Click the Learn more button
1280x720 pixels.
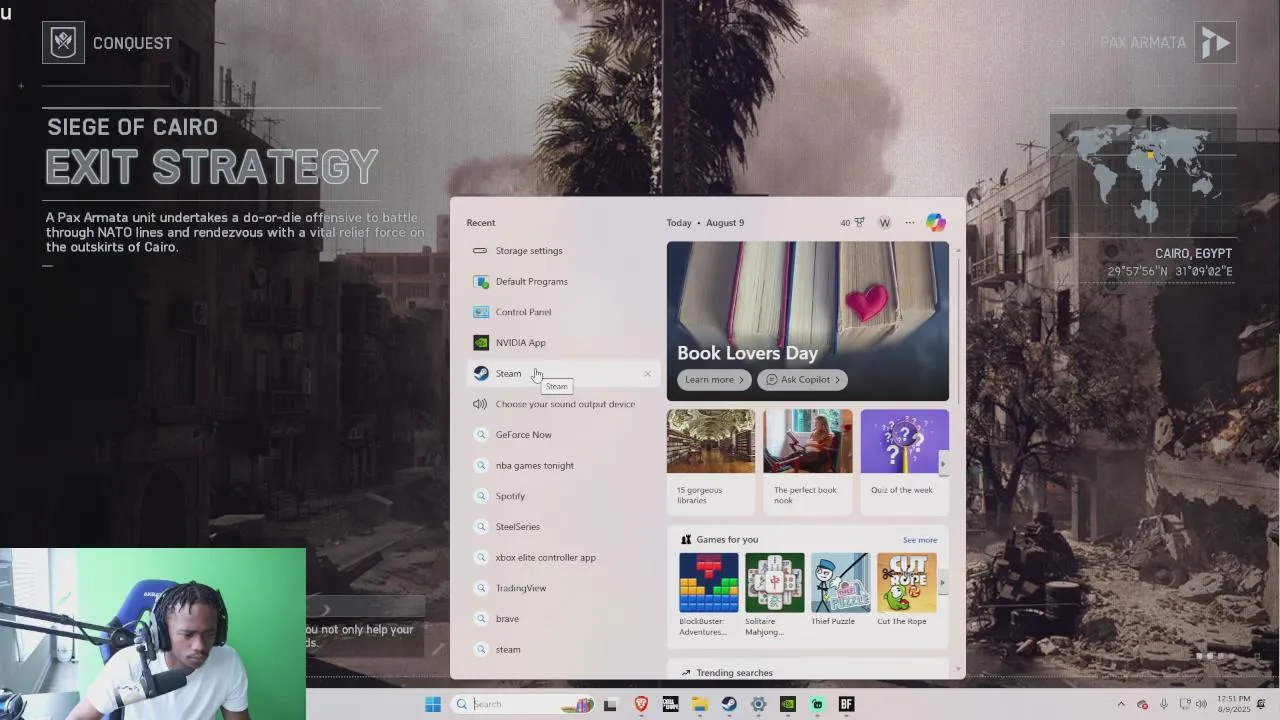(714, 380)
